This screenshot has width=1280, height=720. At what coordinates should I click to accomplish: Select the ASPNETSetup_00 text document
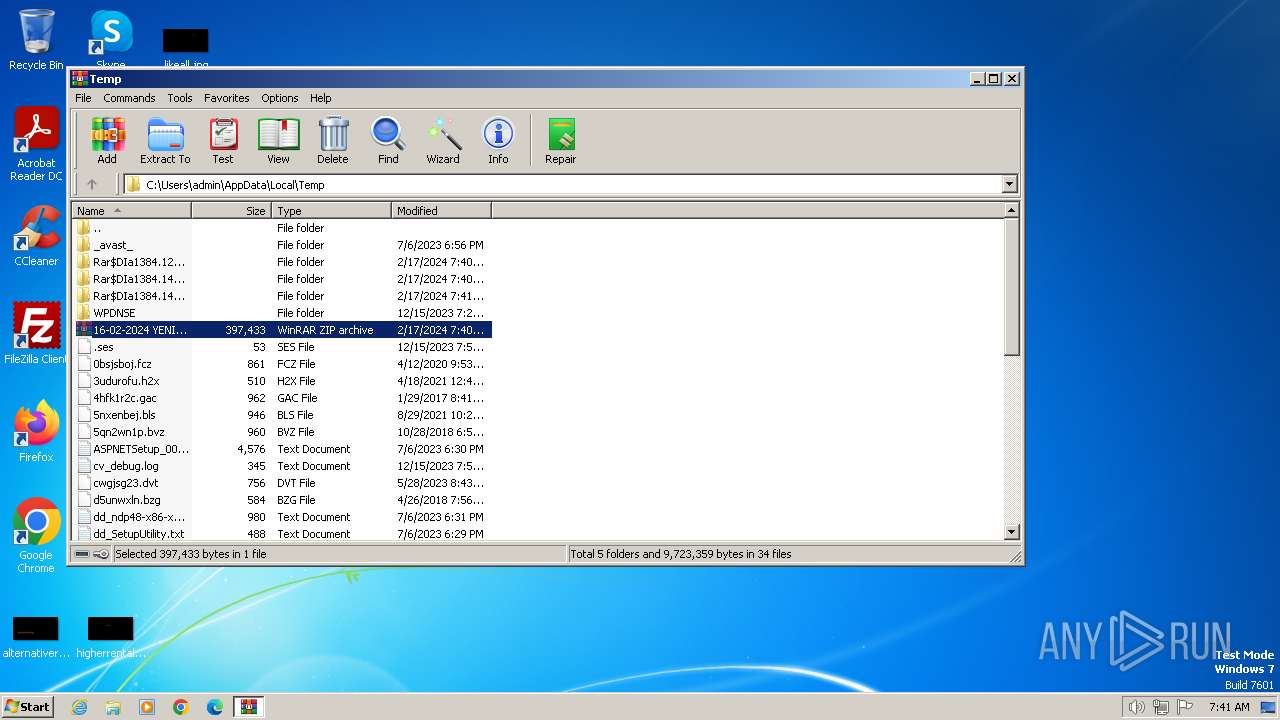tap(282, 449)
